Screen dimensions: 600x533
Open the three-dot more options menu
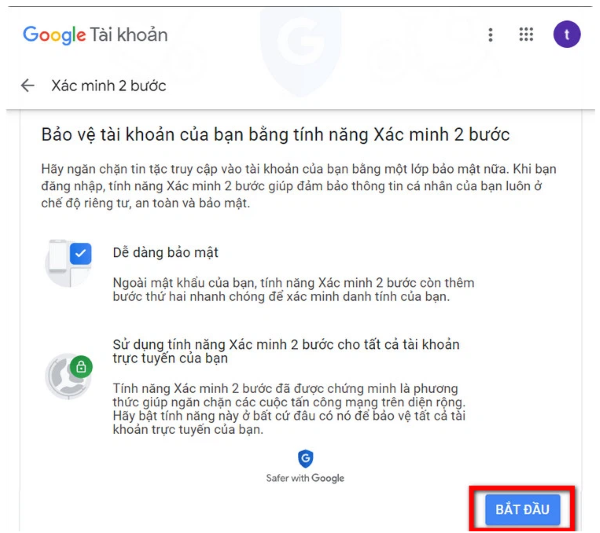[x=490, y=35]
